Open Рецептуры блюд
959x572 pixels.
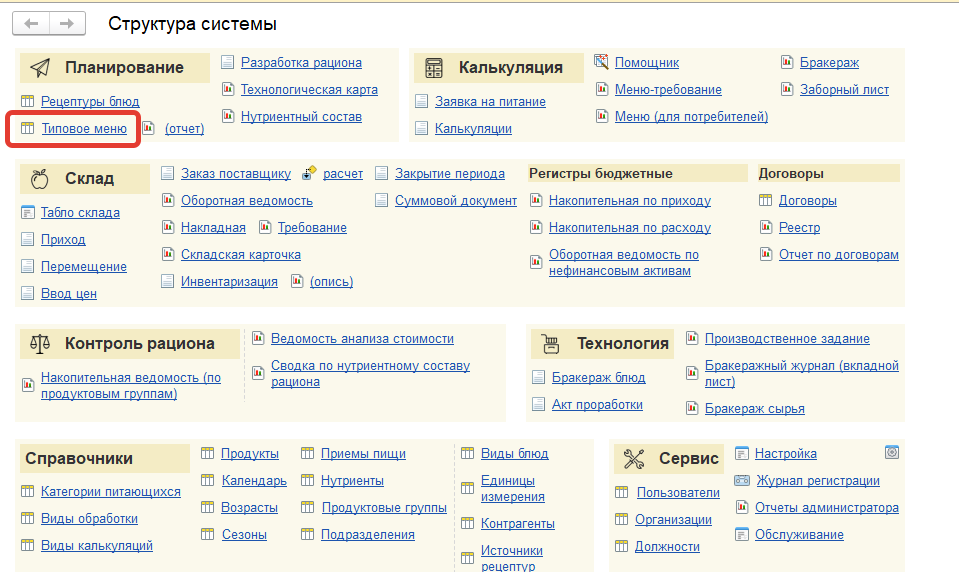point(90,101)
